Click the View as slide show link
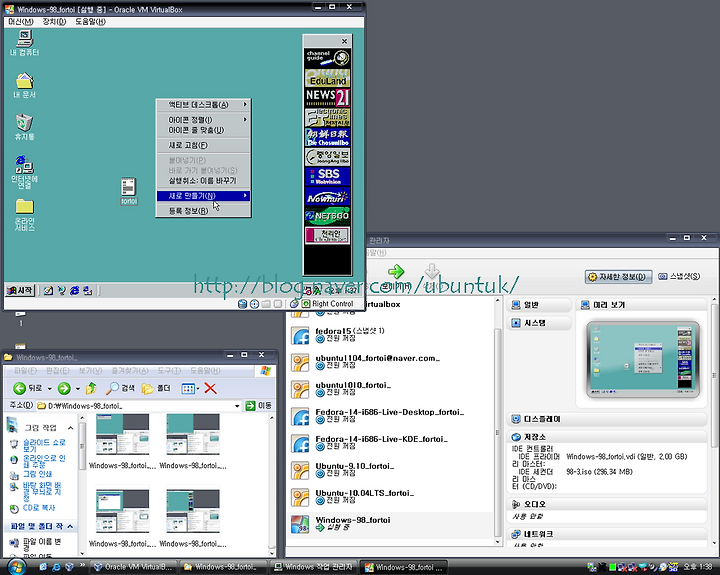Screen dimensions: 720x575 pyautogui.click(x=44, y=445)
